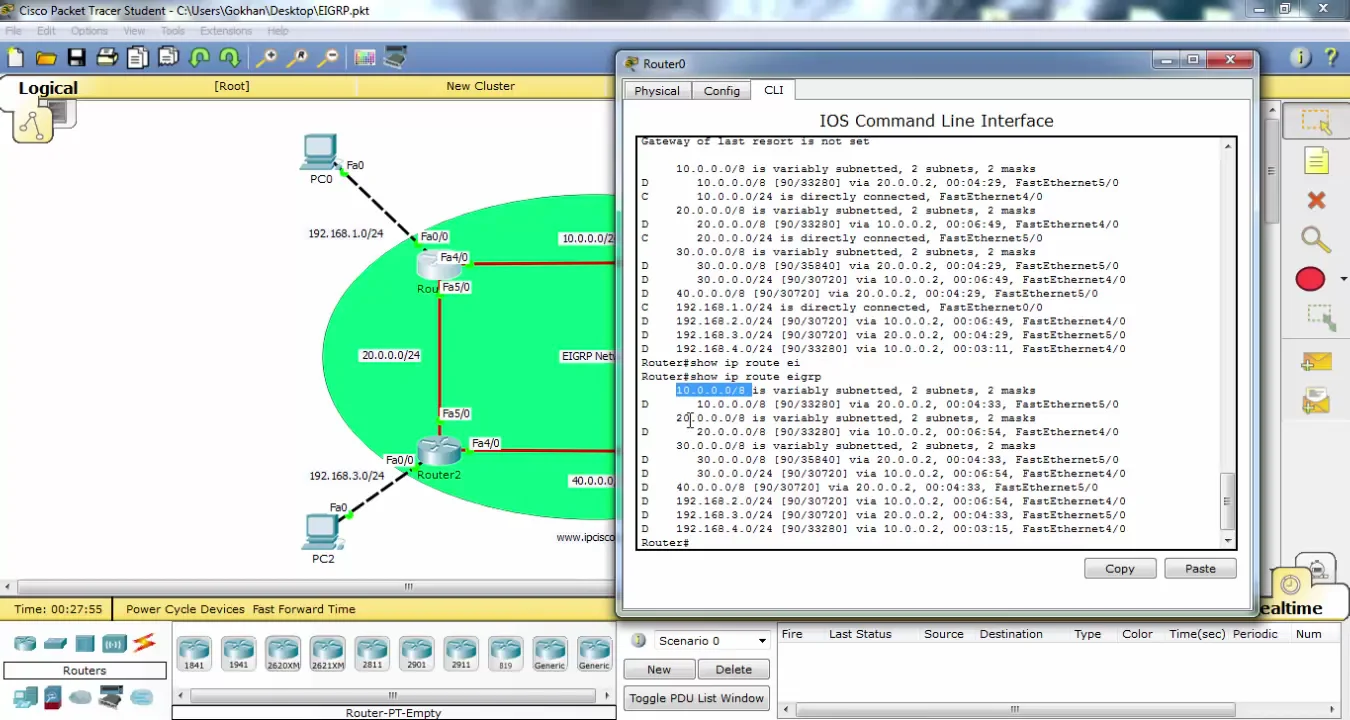
Task: Open the Extensions menu
Action: pyautogui.click(x=226, y=31)
